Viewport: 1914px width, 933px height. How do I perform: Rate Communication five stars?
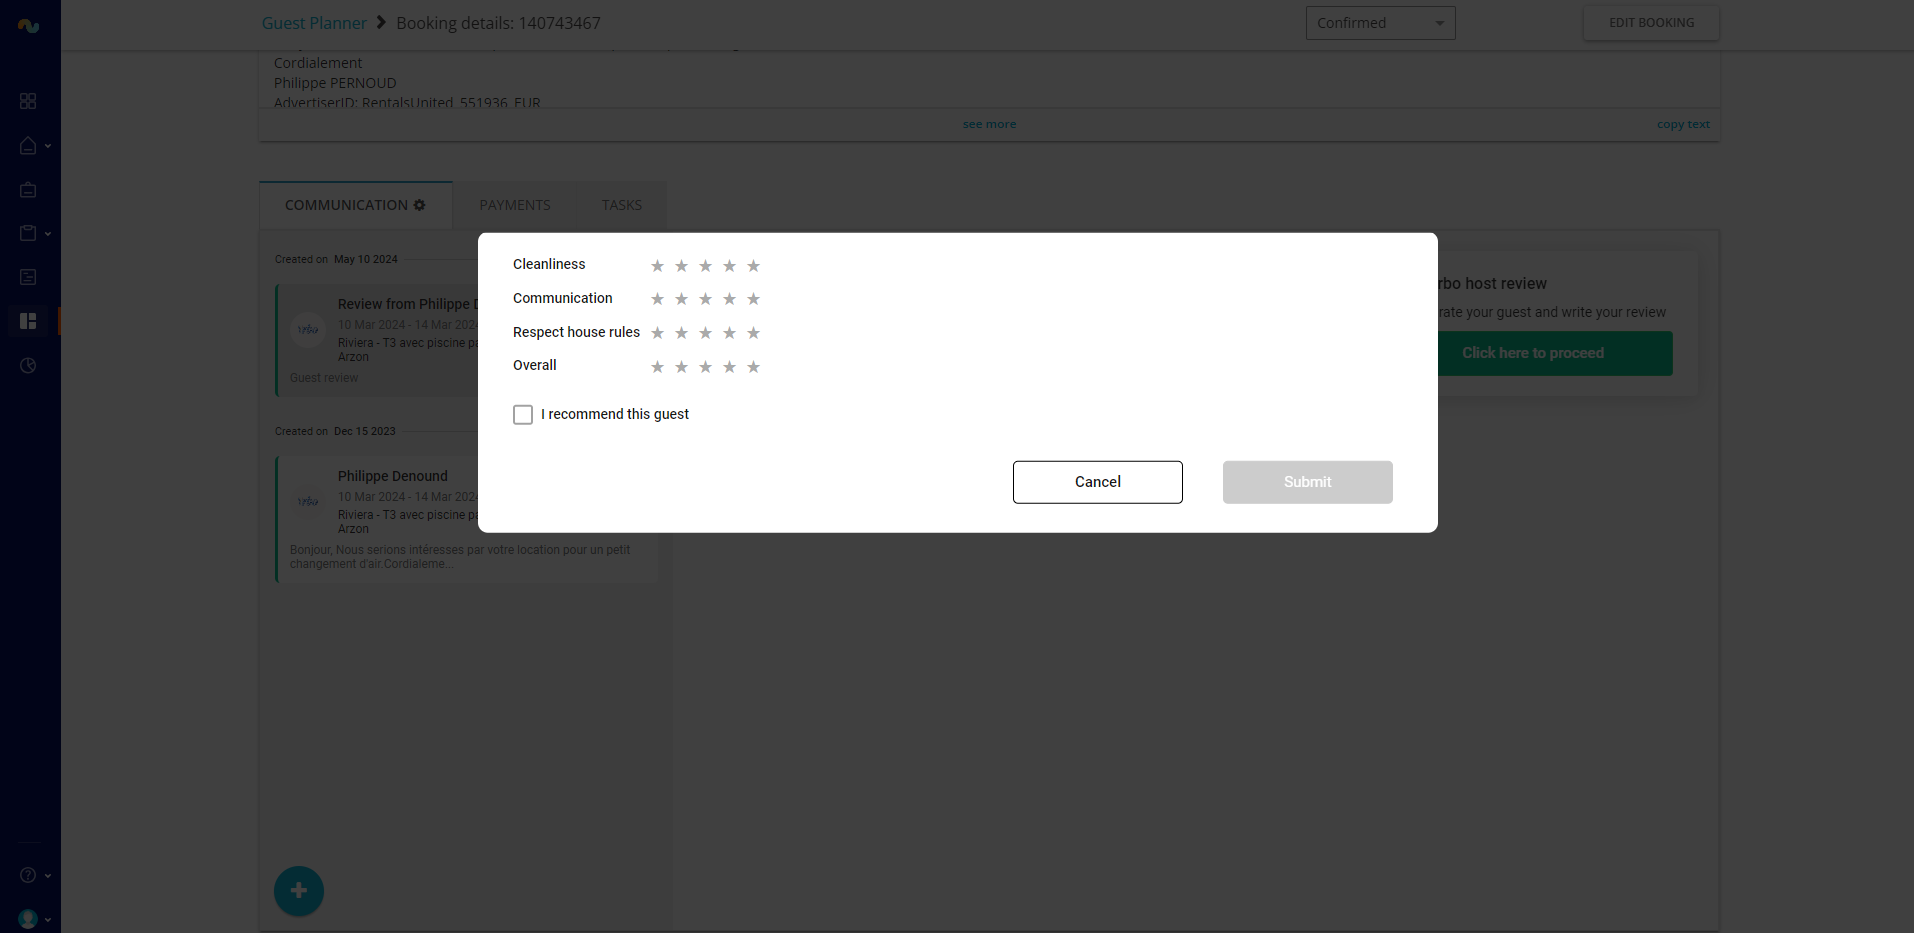pos(753,299)
